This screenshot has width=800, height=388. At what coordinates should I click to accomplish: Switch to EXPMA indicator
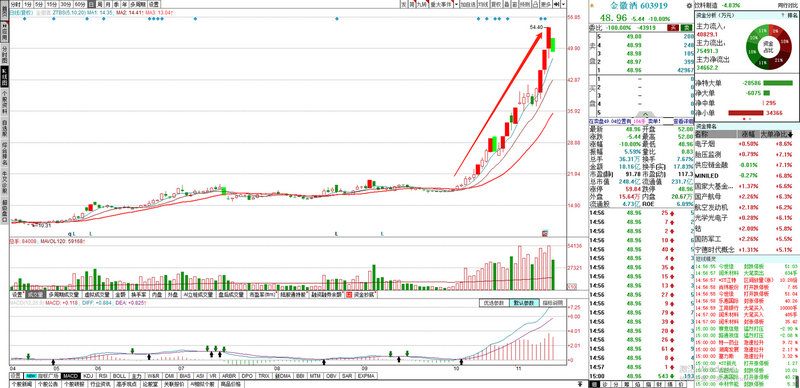click(366, 376)
